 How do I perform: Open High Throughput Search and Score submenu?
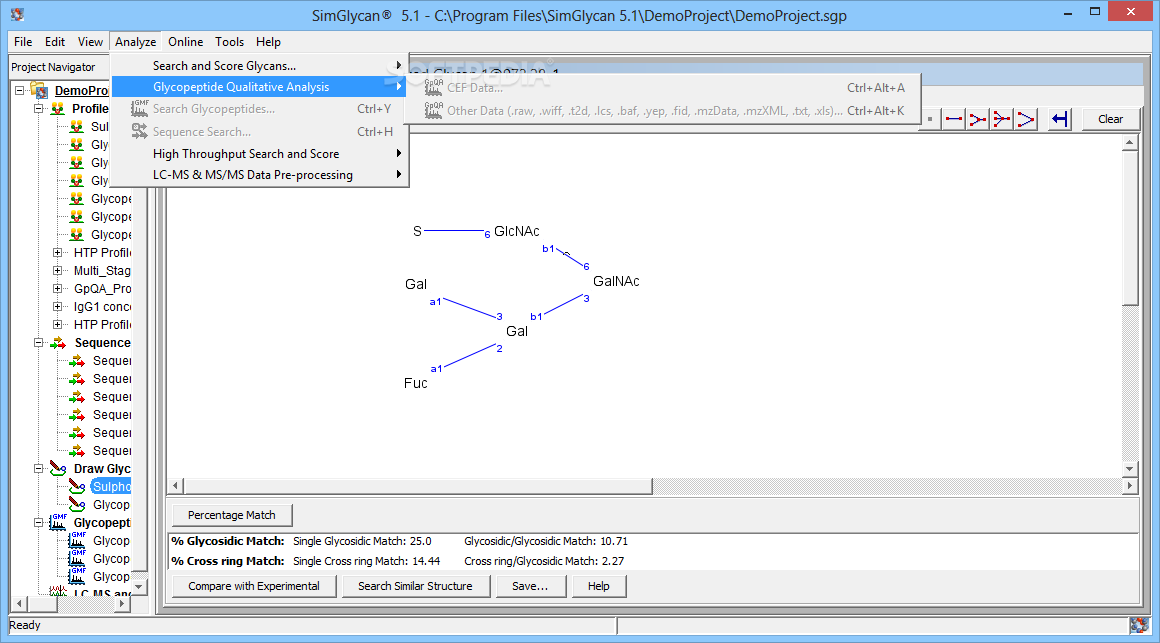pos(259,154)
